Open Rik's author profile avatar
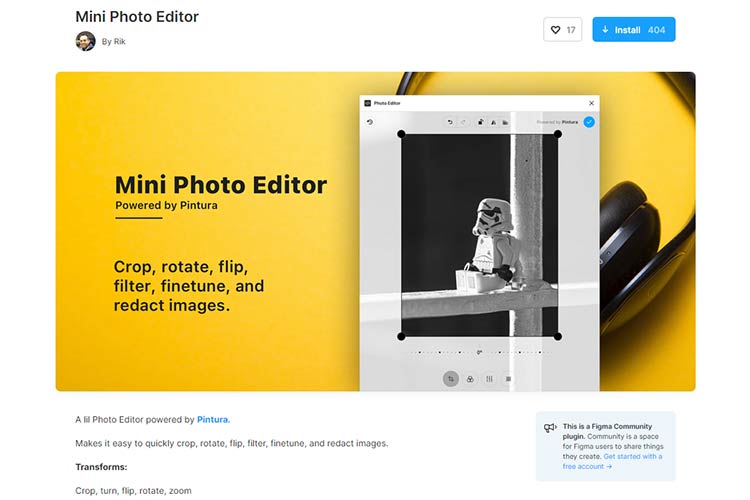The width and height of the screenshot is (750, 500). pos(85,41)
